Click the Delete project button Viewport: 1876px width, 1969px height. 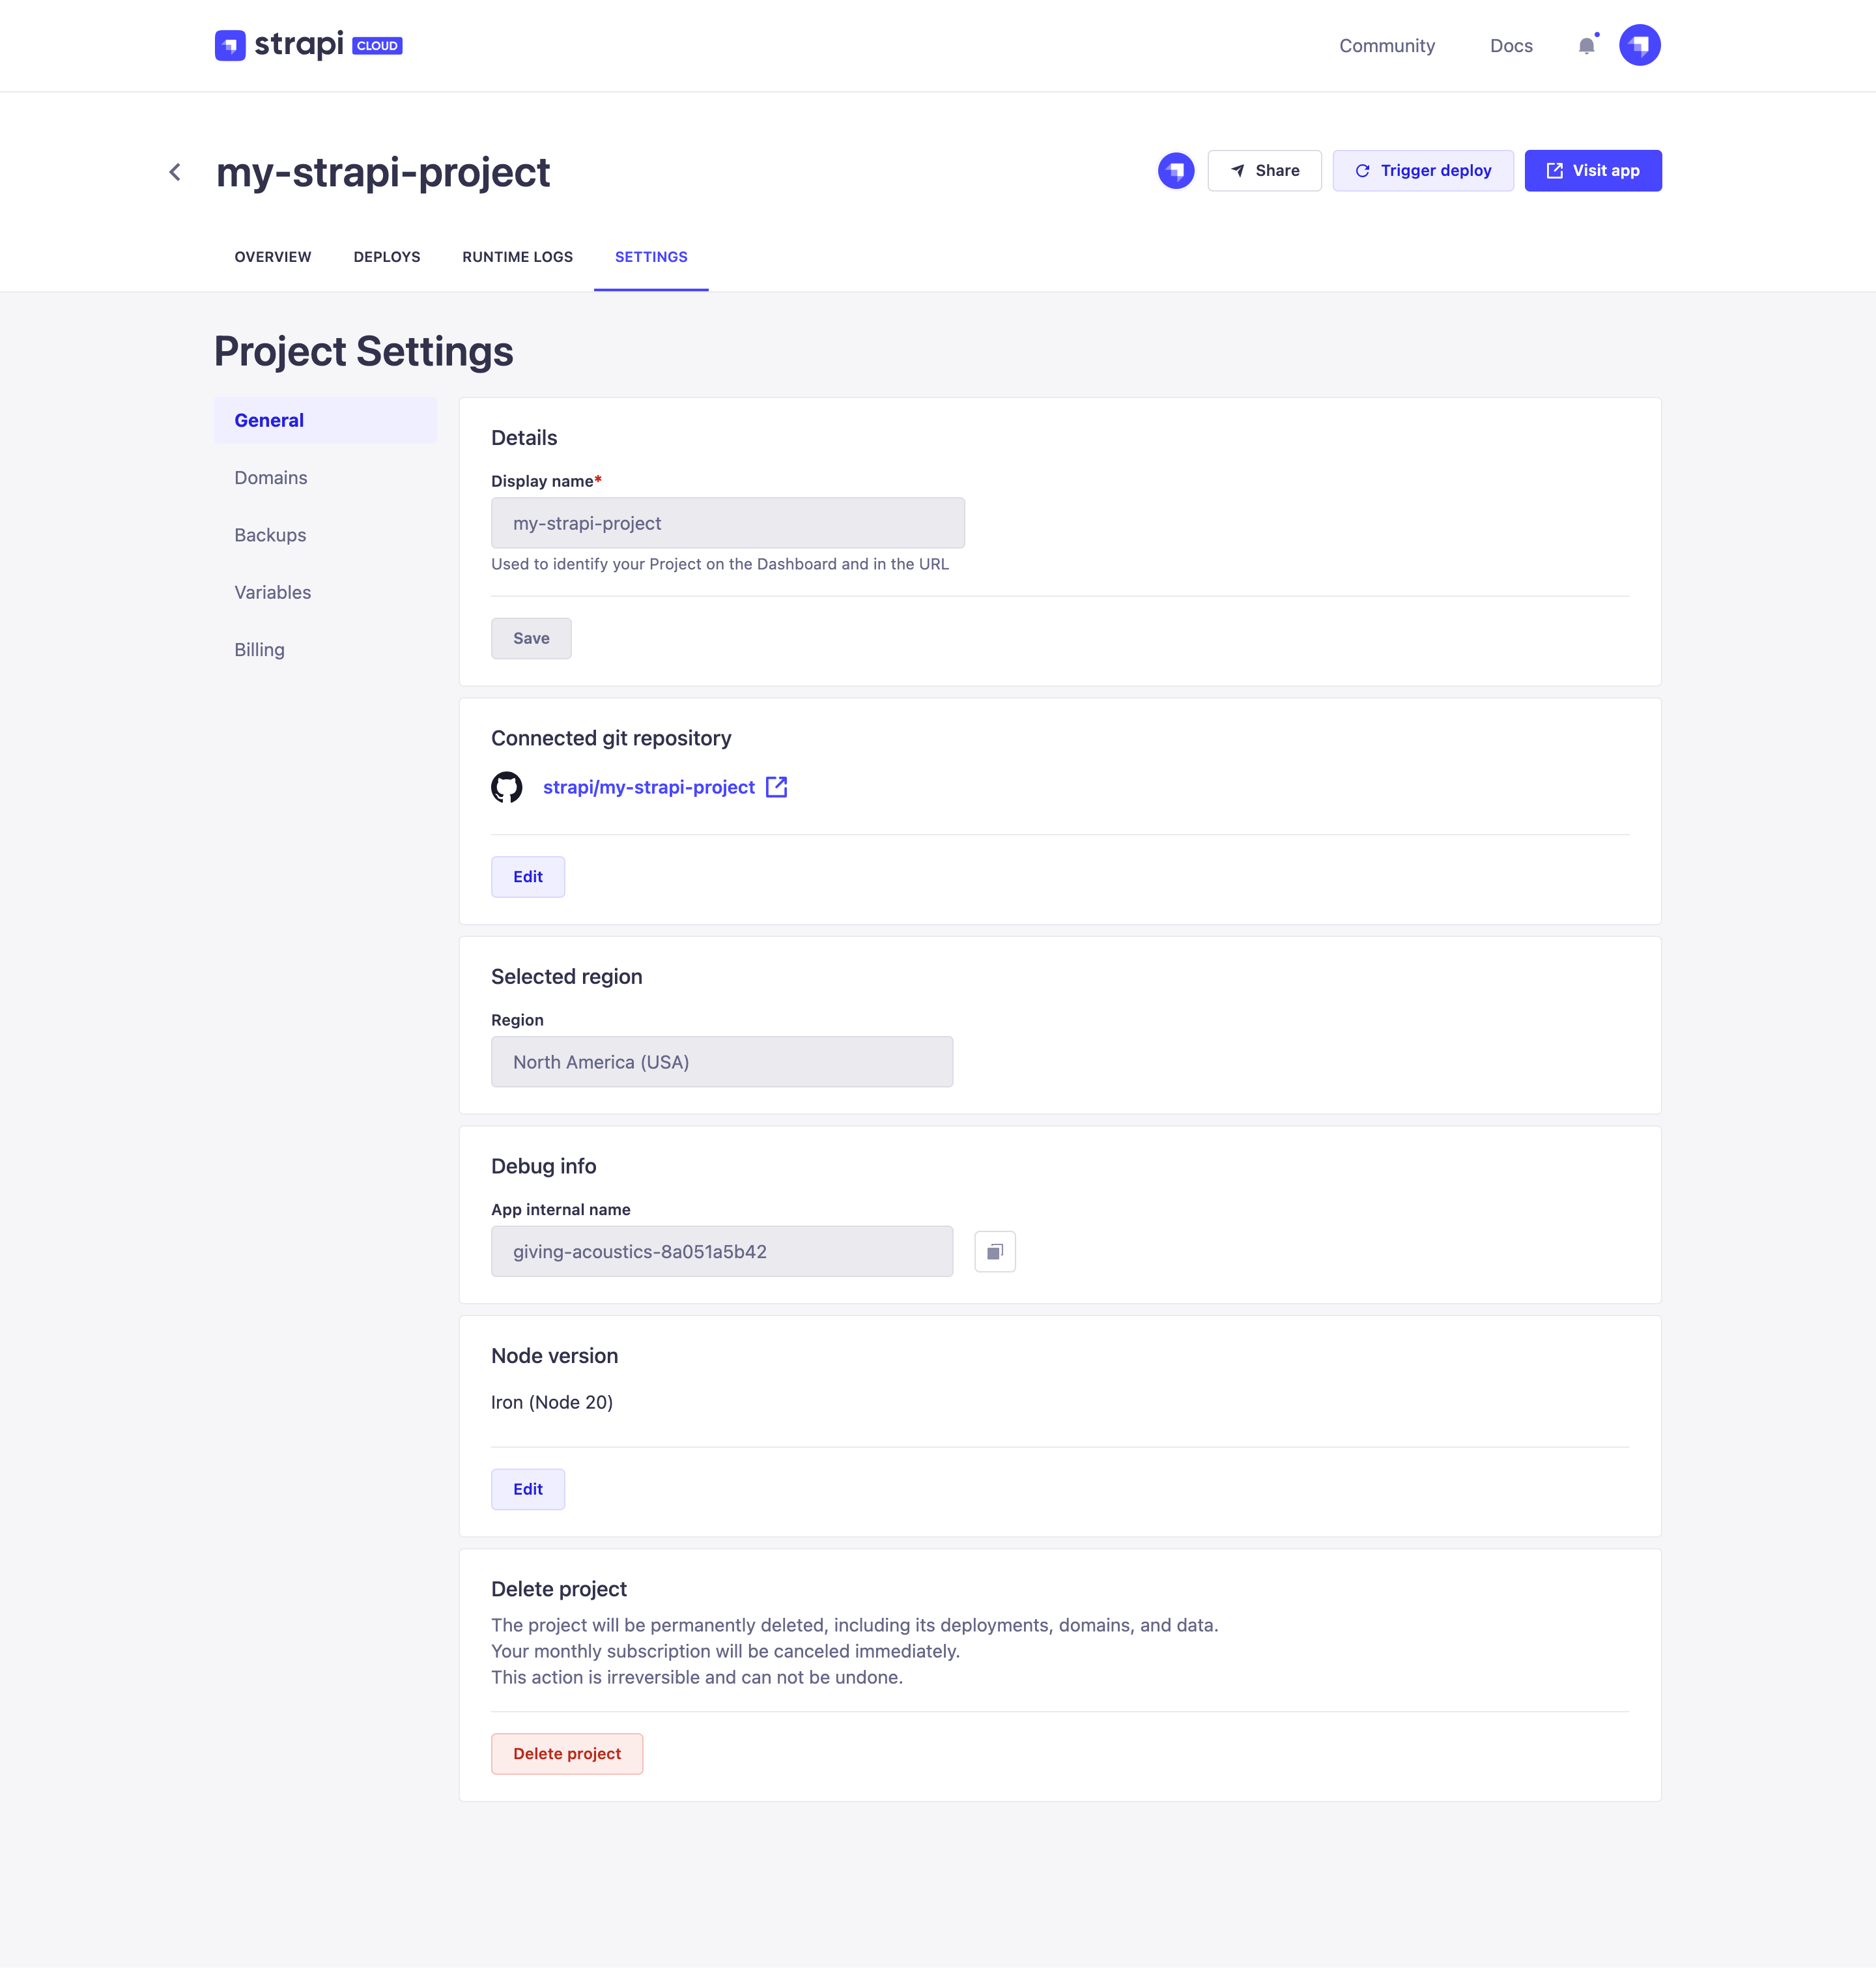(x=566, y=1753)
